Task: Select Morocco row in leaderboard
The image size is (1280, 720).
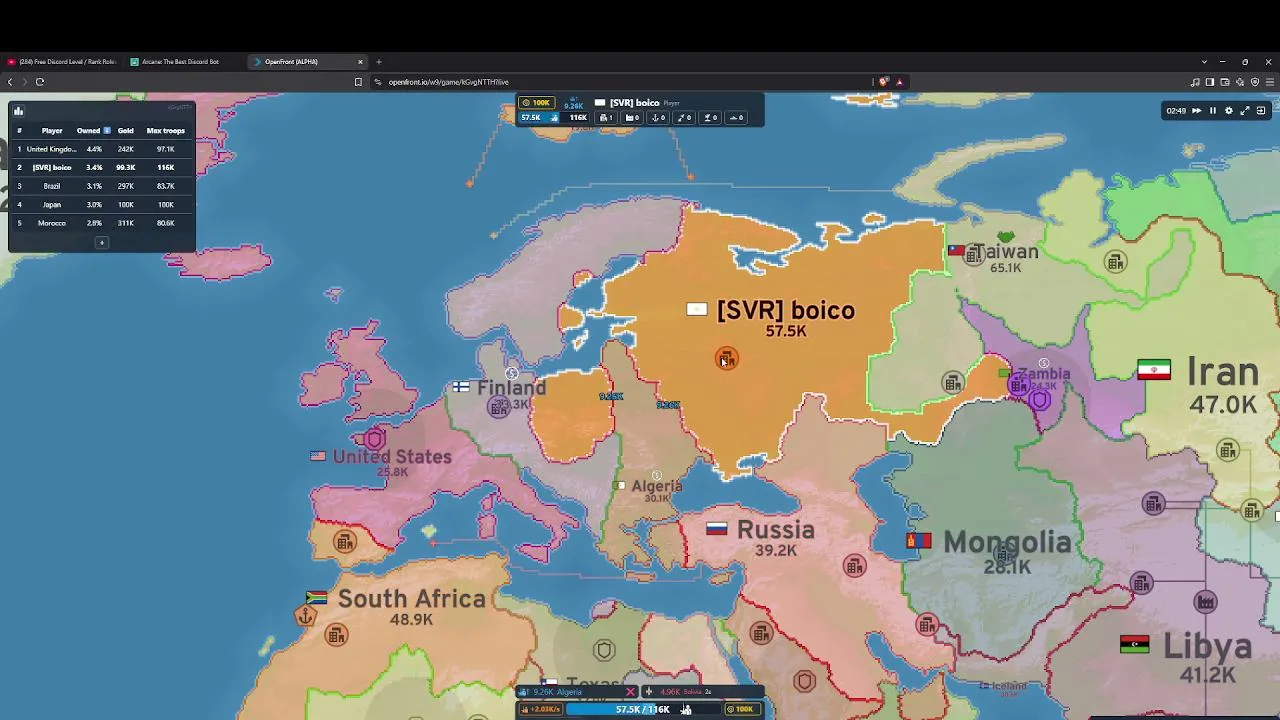Action: click(x=102, y=223)
